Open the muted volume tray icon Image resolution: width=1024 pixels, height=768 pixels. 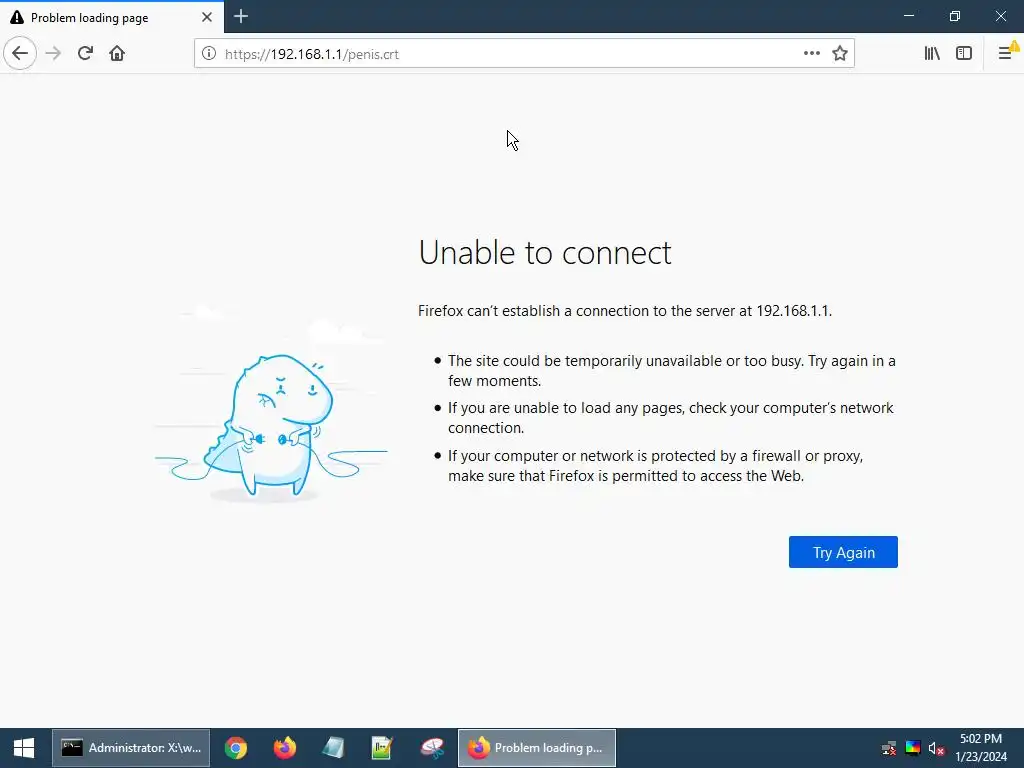(936, 748)
